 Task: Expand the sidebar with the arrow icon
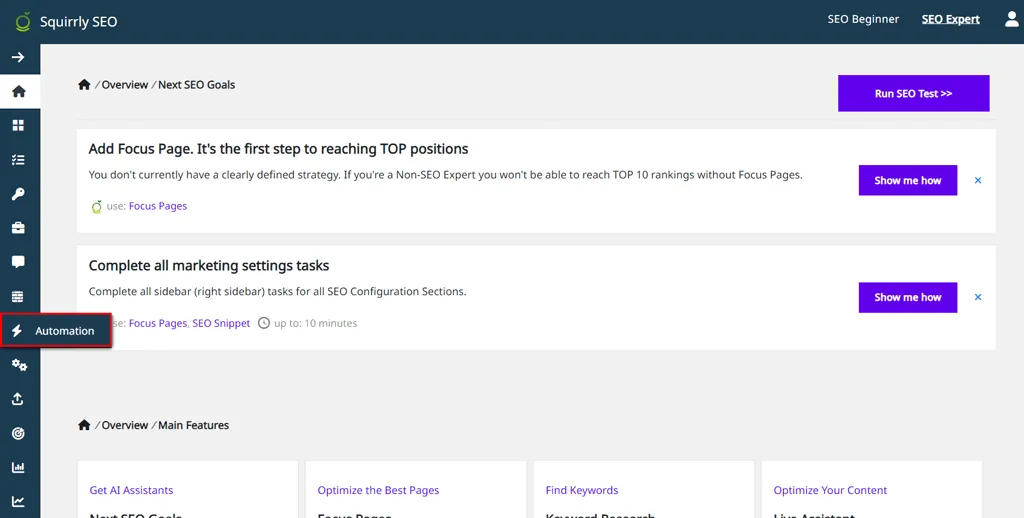[x=18, y=57]
